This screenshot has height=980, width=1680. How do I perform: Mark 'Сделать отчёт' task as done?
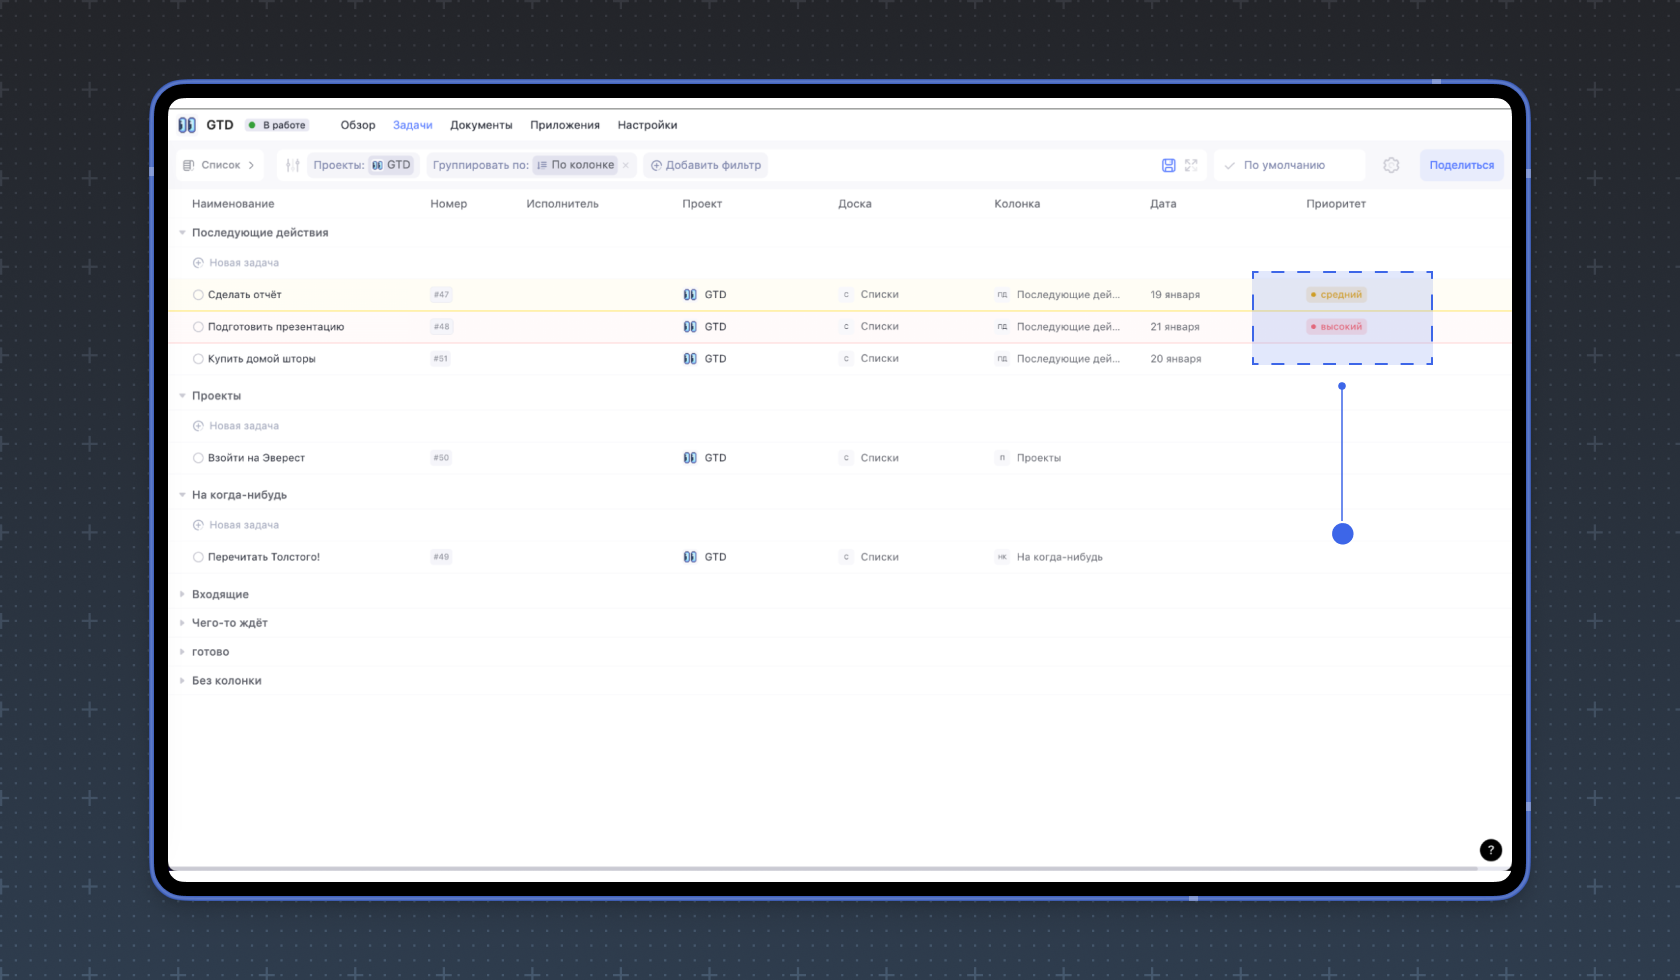tap(198, 295)
